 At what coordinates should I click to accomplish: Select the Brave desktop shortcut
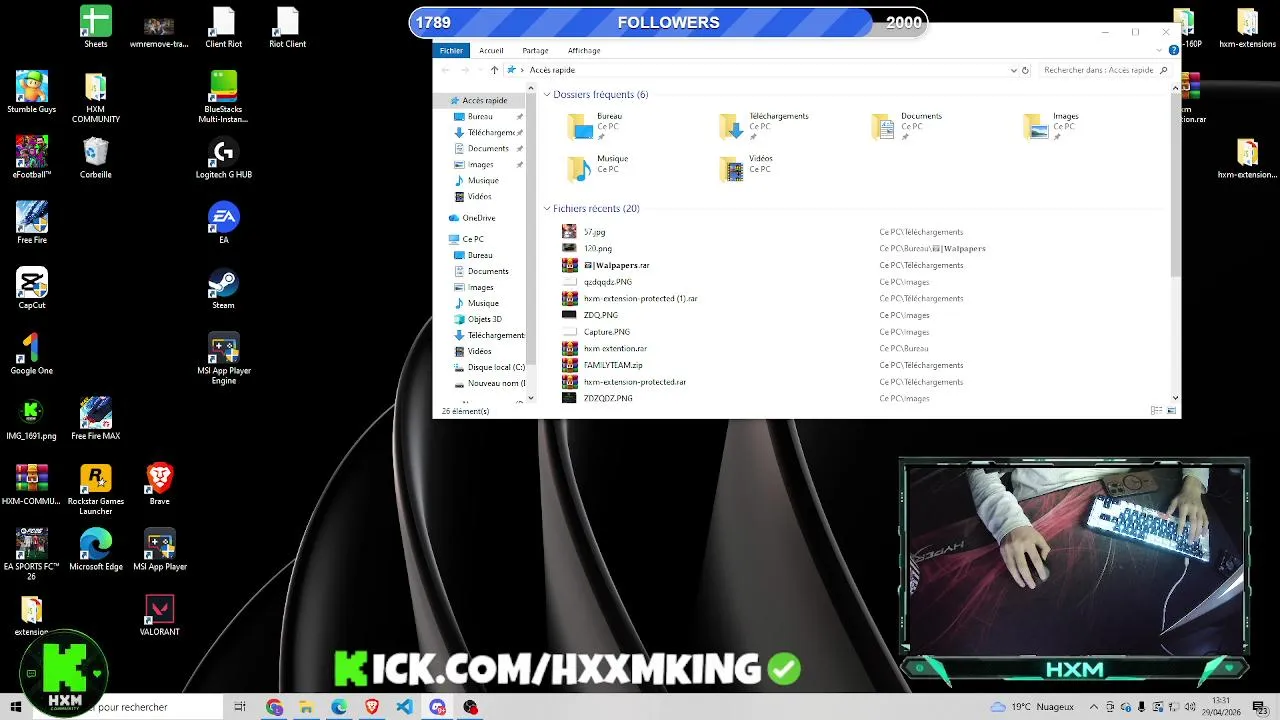coord(160,484)
